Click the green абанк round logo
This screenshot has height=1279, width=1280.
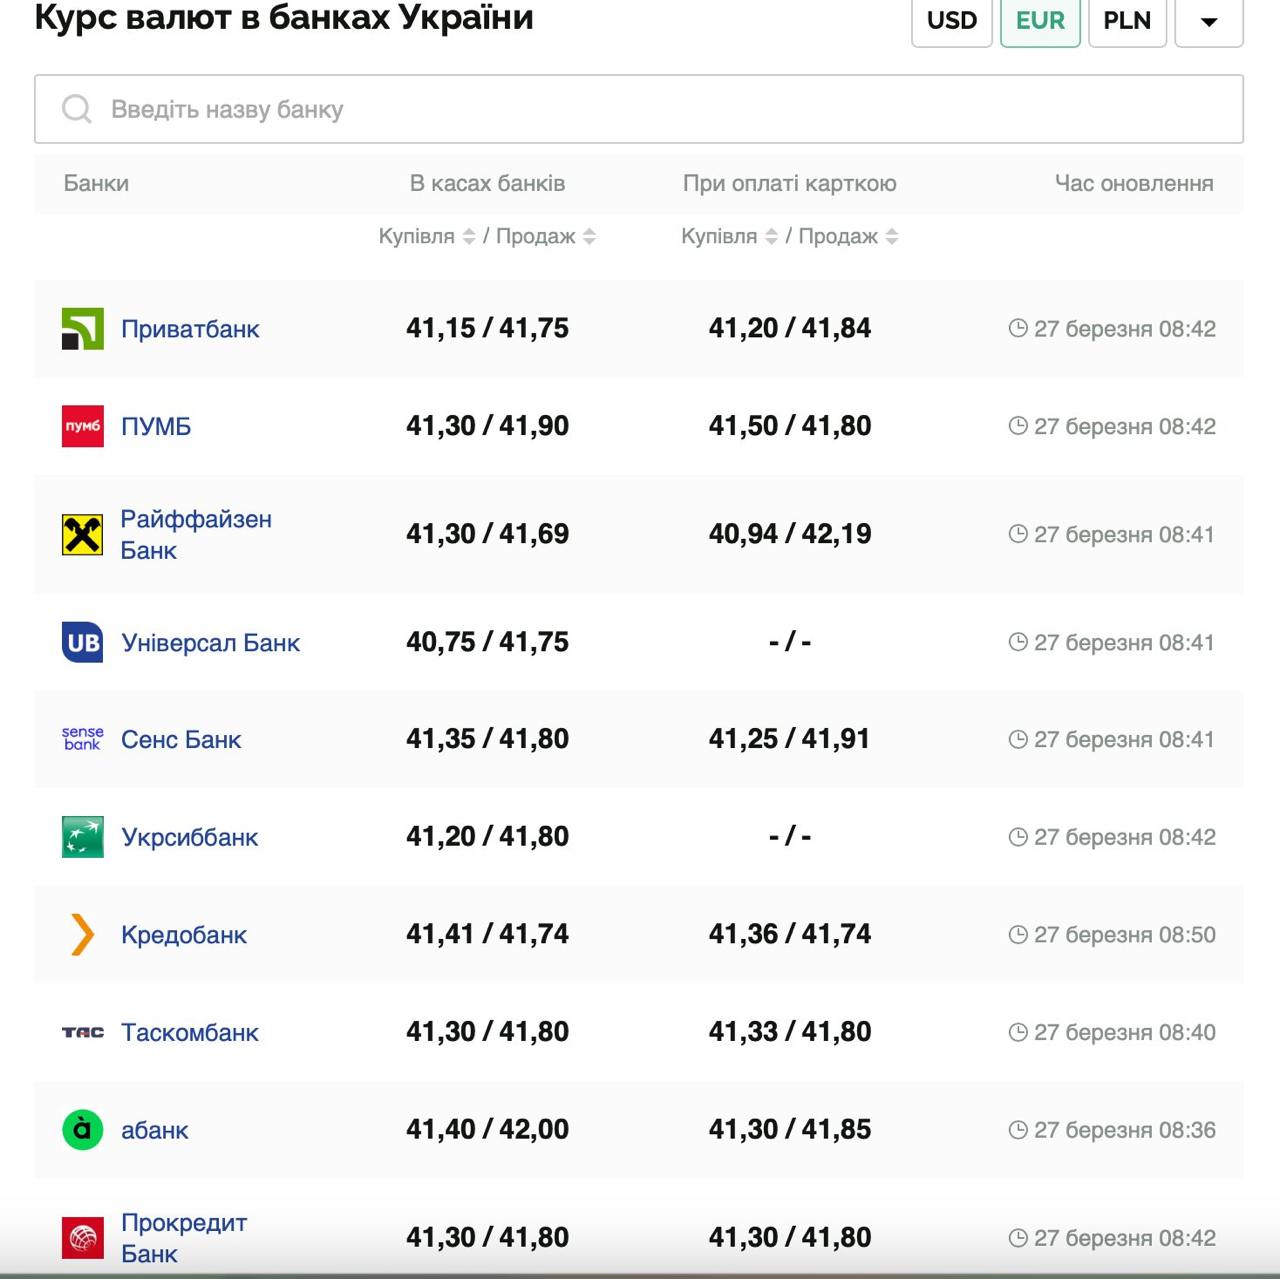click(82, 1130)
